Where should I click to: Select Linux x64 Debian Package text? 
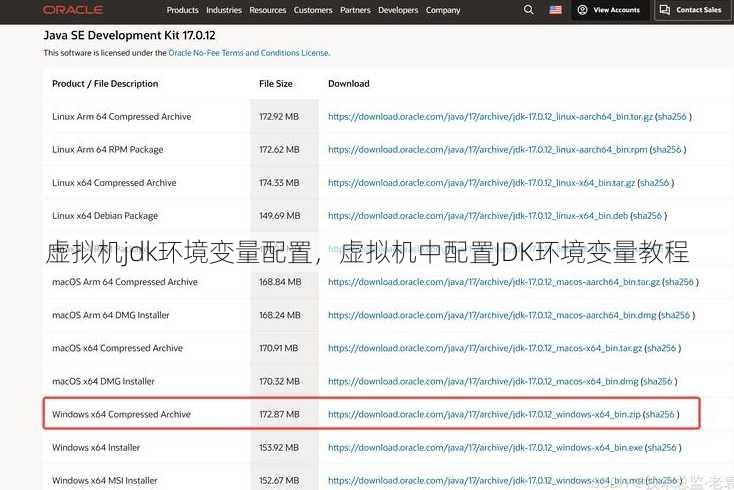(x=105, y=216)
